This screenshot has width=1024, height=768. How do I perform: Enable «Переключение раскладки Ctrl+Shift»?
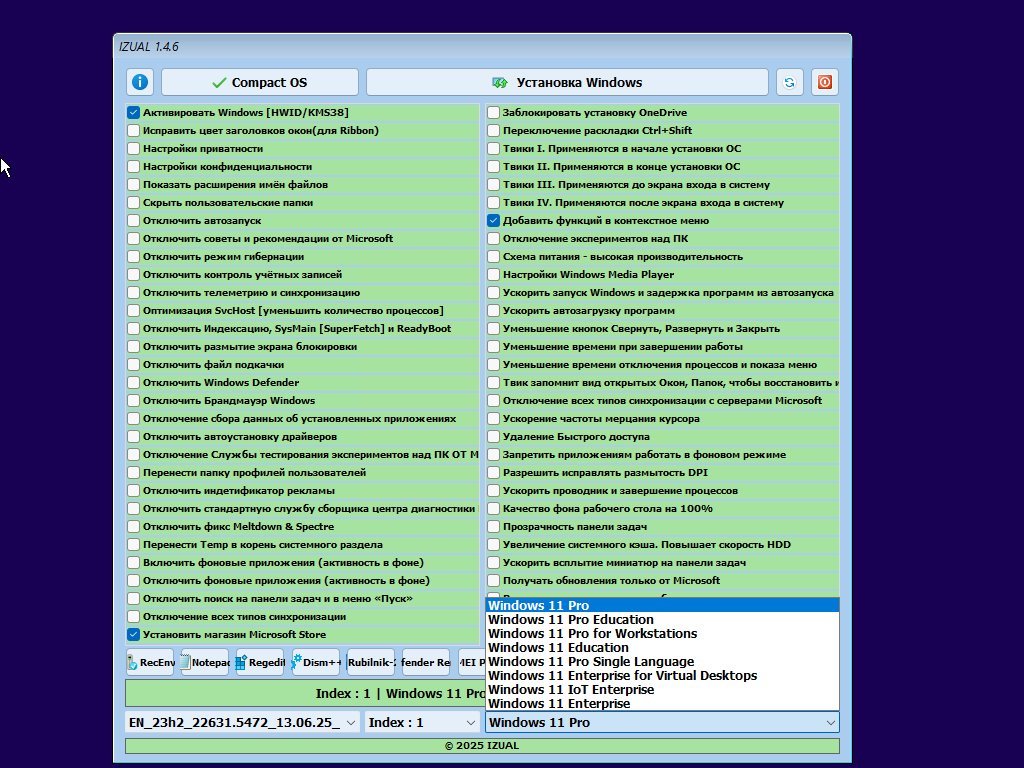coord(493,131)
